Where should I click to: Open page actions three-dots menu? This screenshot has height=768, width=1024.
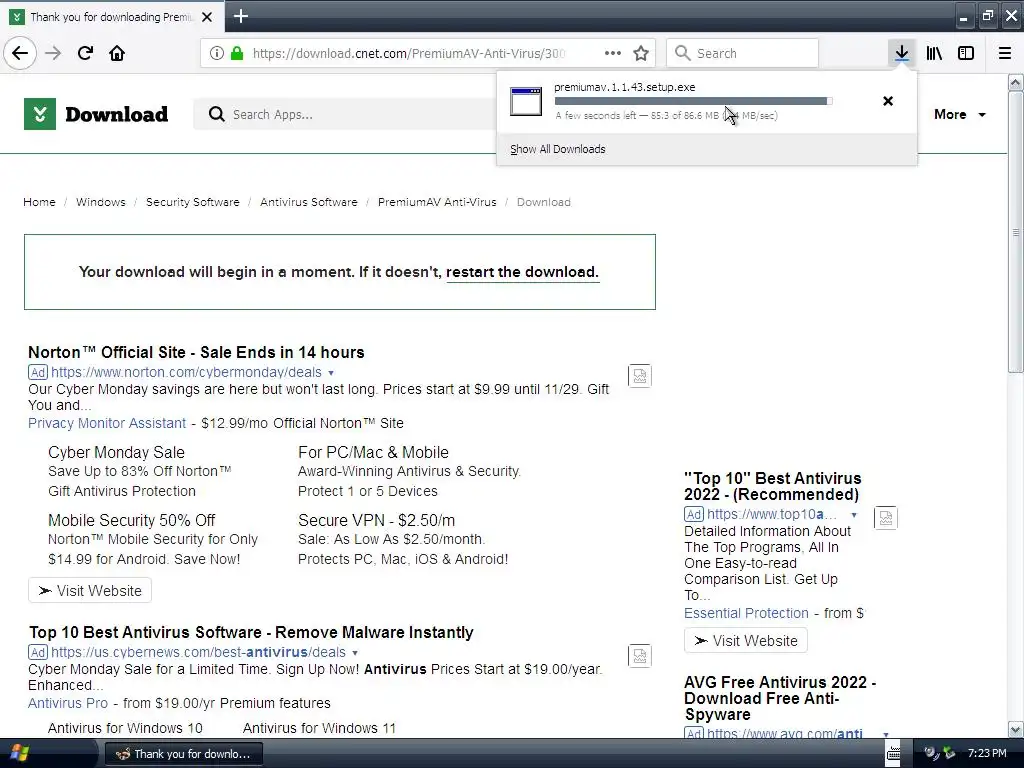613,53
